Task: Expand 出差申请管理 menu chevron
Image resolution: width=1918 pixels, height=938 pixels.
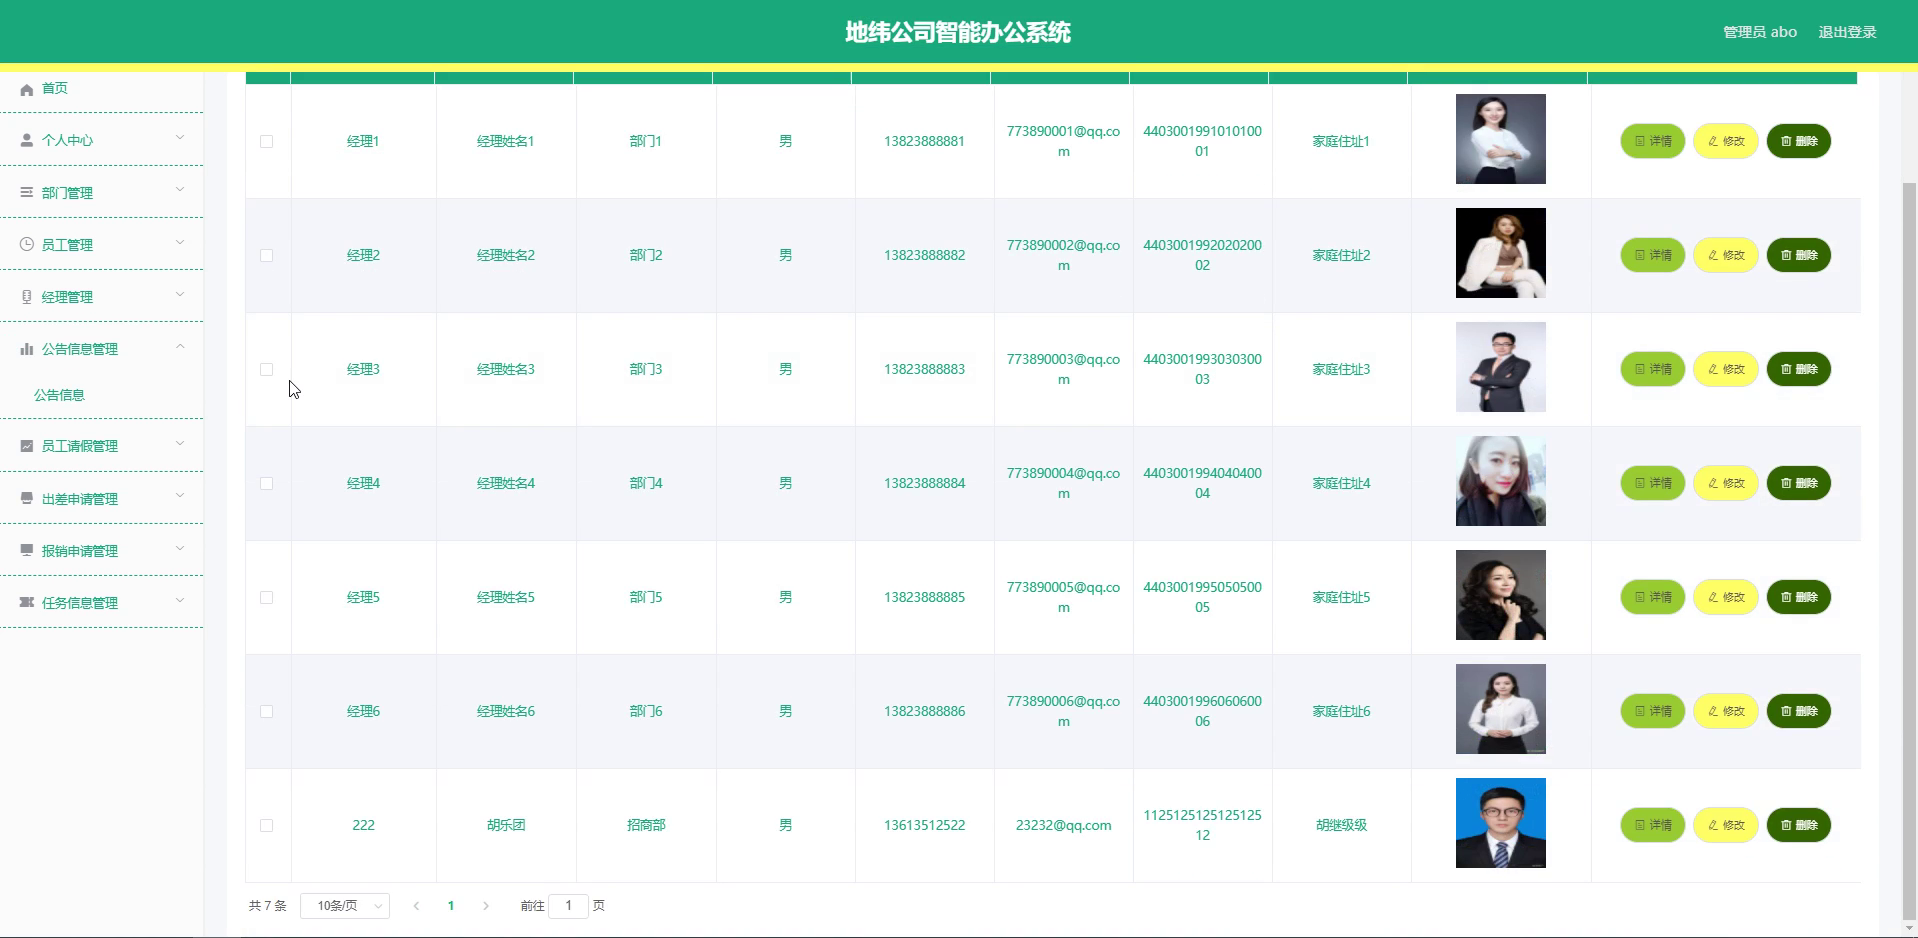Action: pos(180,495)
